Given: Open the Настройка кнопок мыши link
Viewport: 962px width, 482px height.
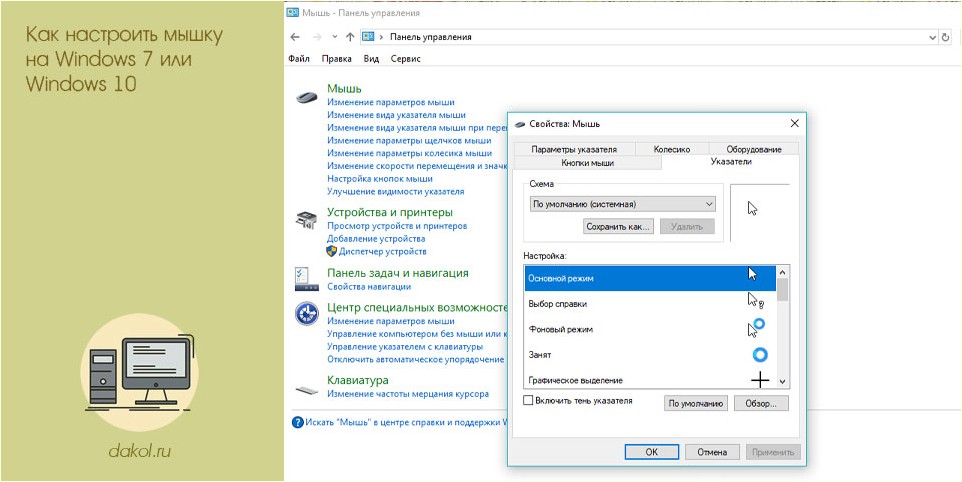Looking at the screenshot, I should pyautogui.click(x=380, y=178).
